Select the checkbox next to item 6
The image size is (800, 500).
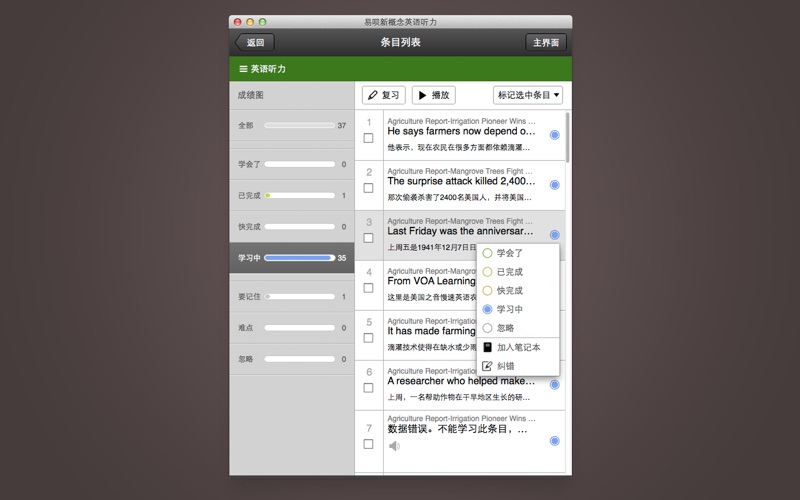point(368,388)
